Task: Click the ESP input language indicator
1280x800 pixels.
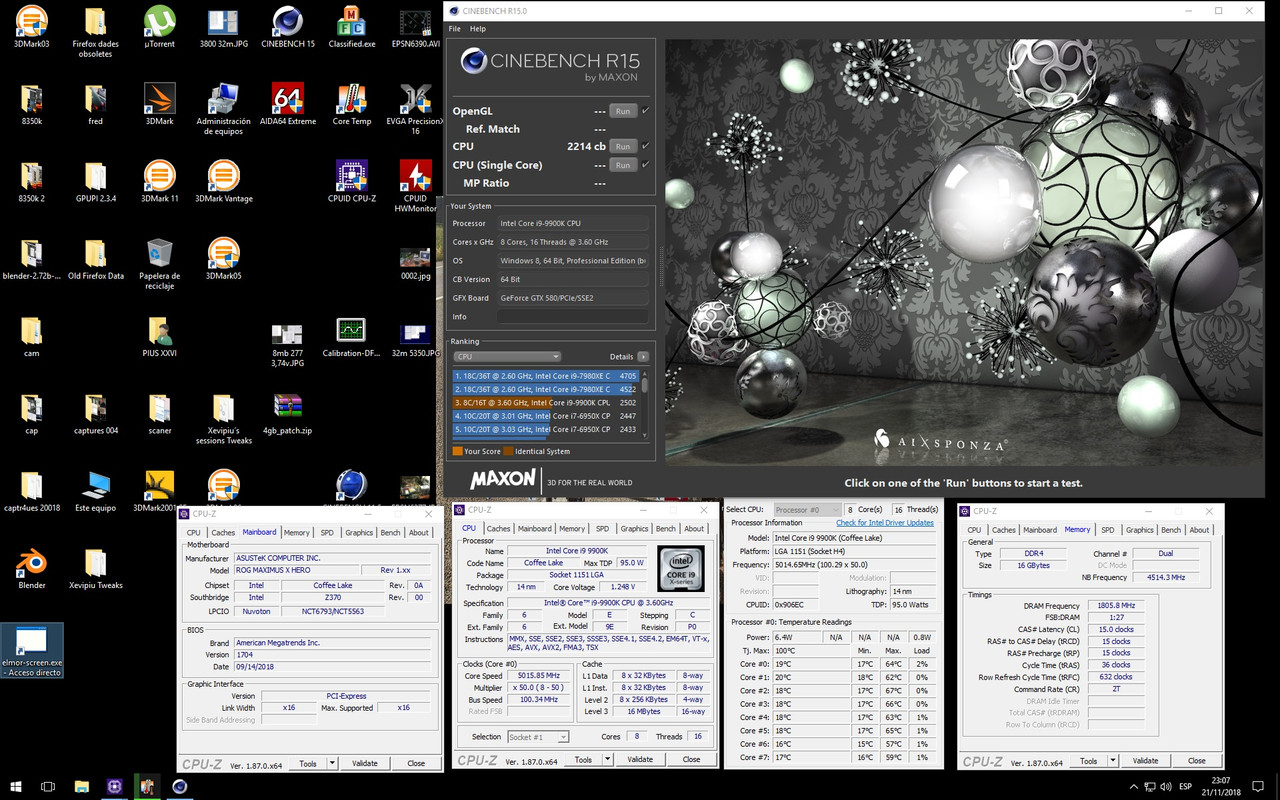Action: [1186, 787]
